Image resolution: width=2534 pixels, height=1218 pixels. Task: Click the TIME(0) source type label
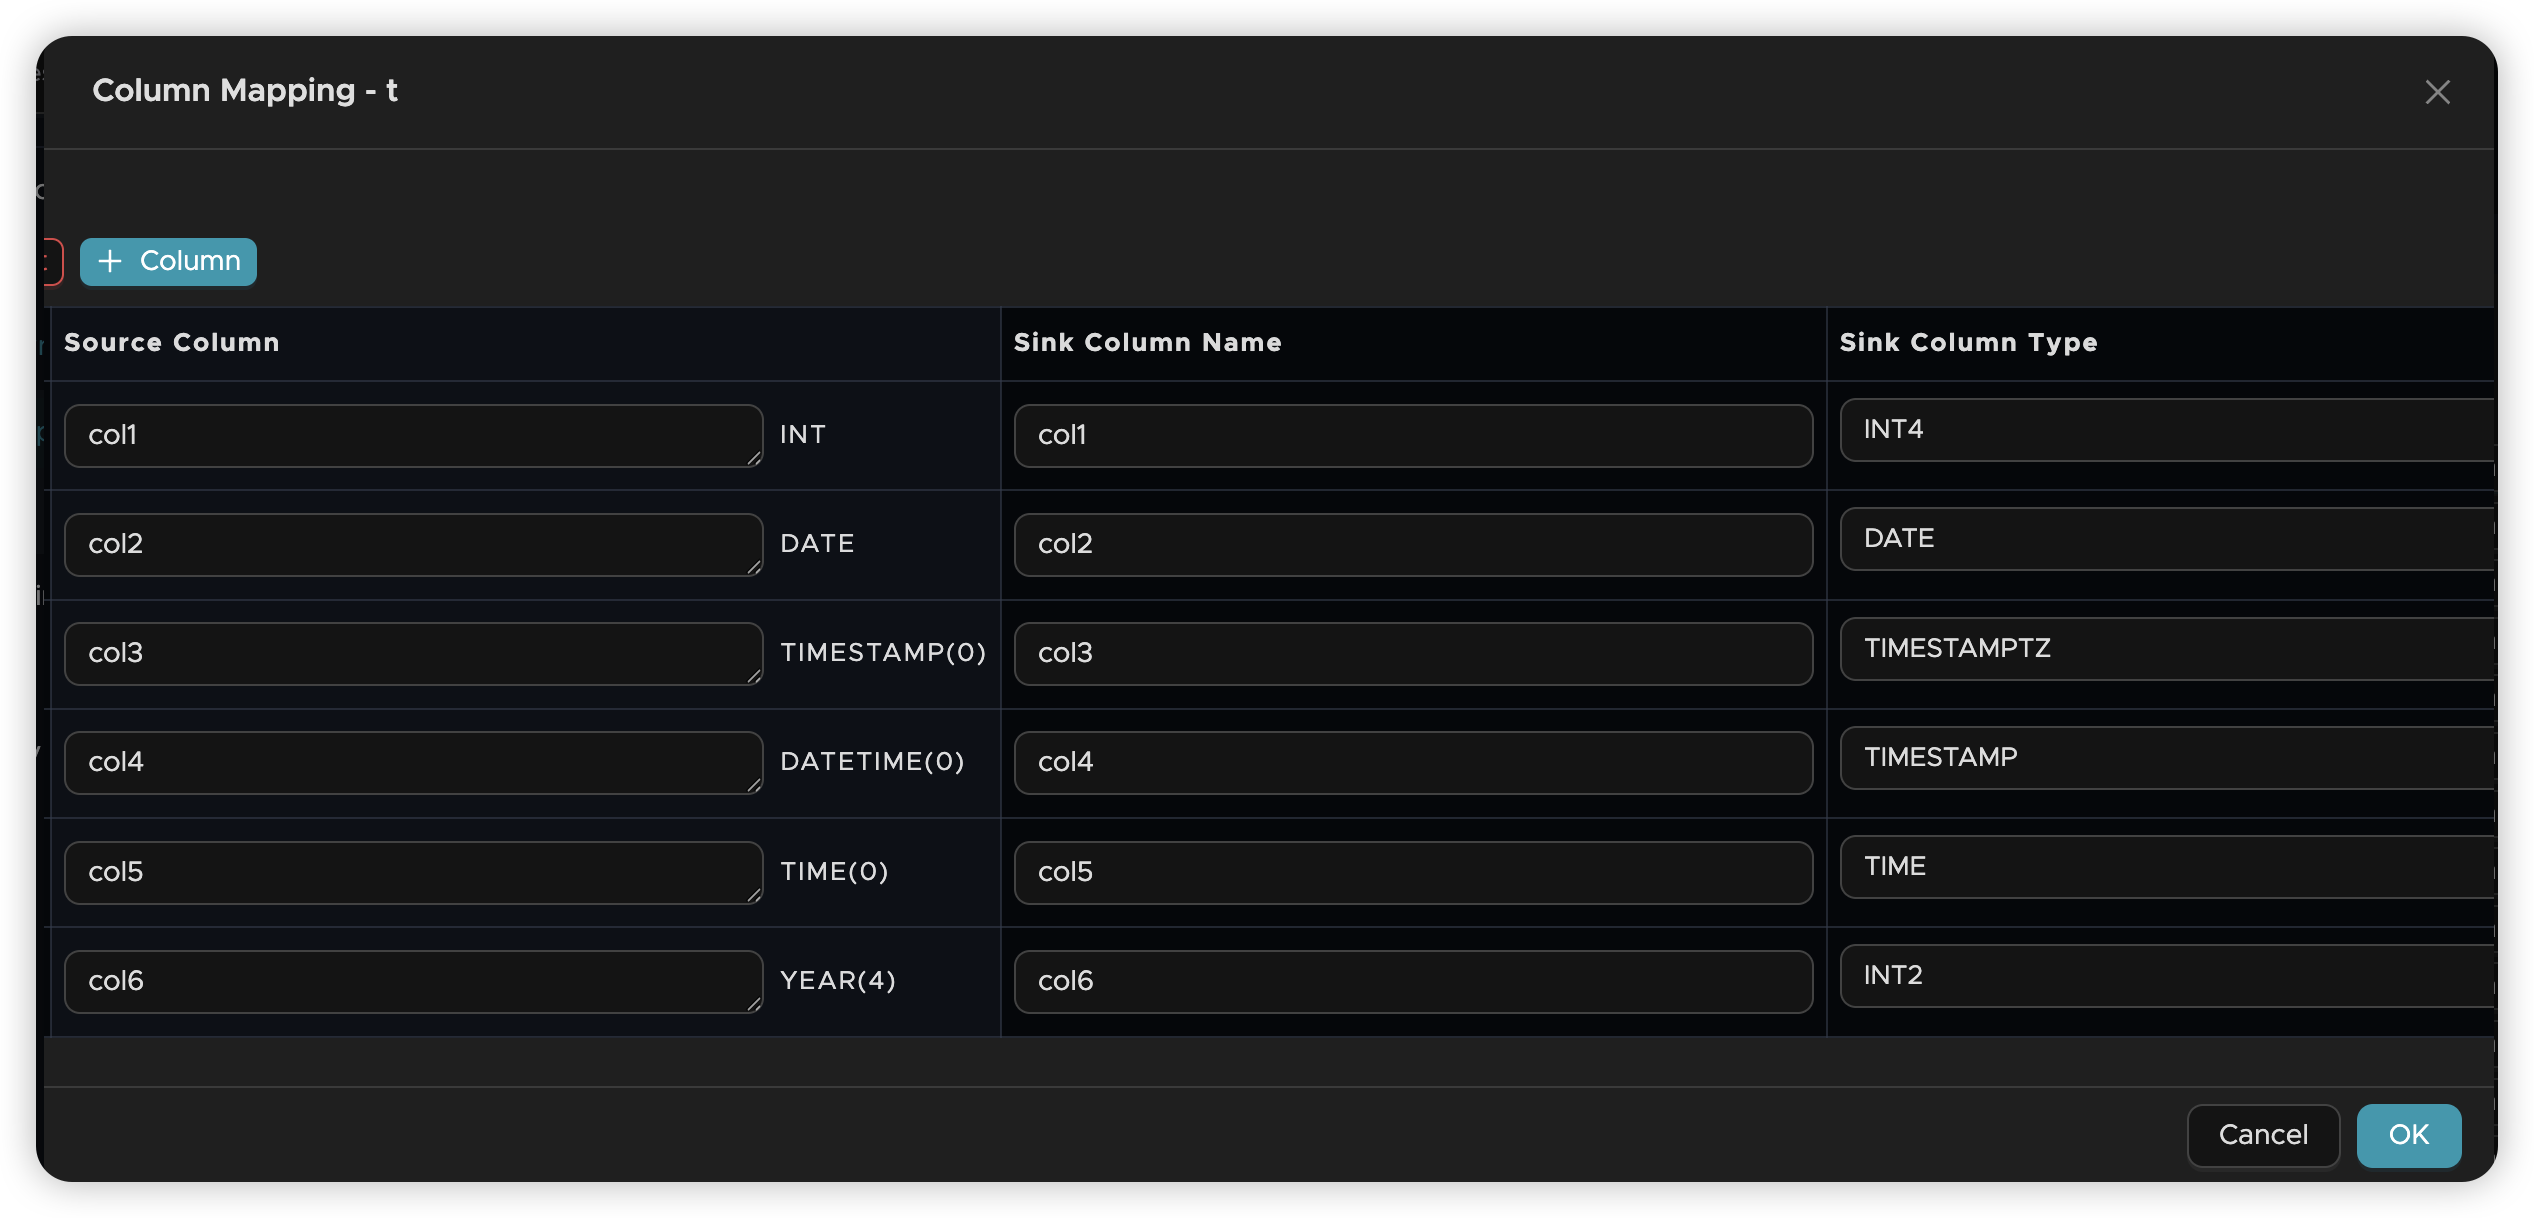(834, 872)
